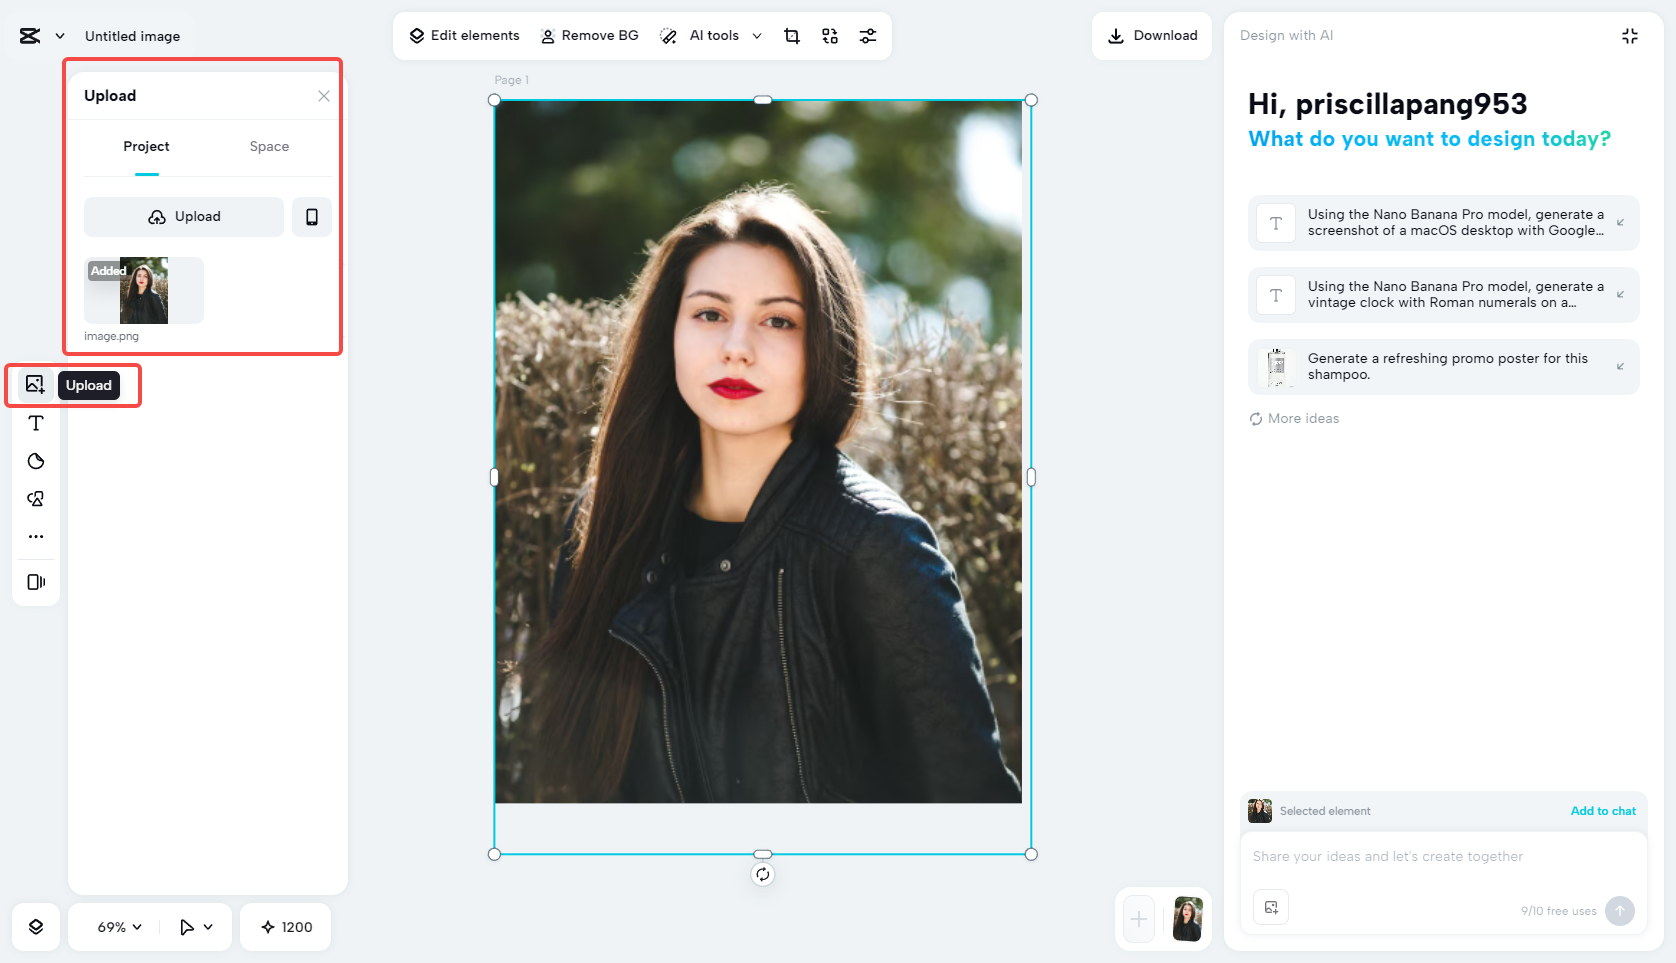
Task: Switch to the Project tab
Action: pos(146,146)
